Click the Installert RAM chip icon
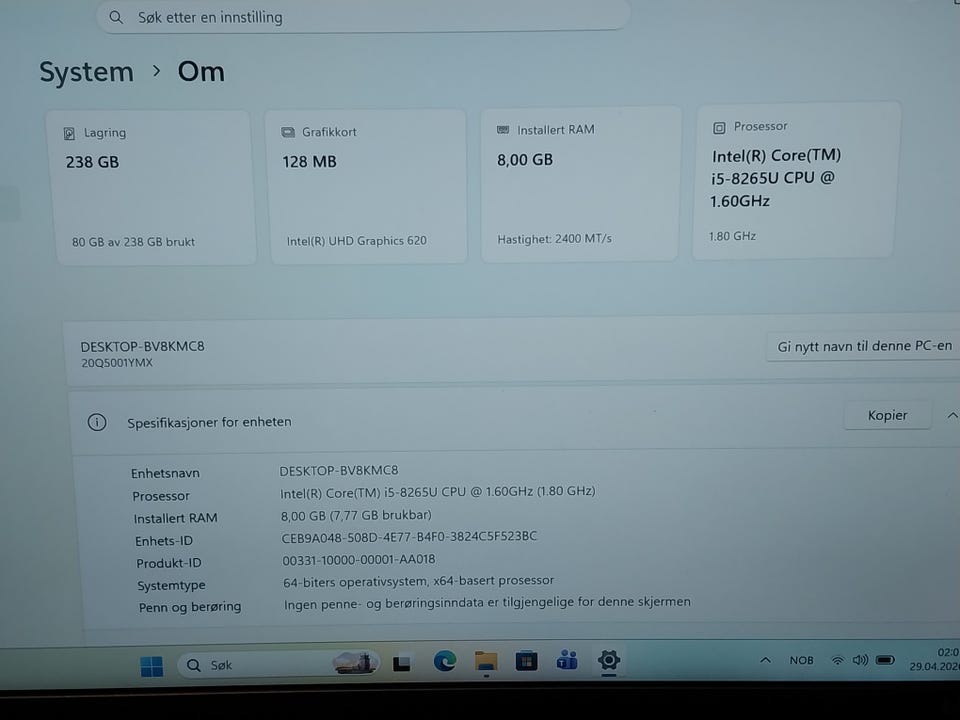Image resolution: width=960 pixels, height=720 pixels. tap(503, 130)
